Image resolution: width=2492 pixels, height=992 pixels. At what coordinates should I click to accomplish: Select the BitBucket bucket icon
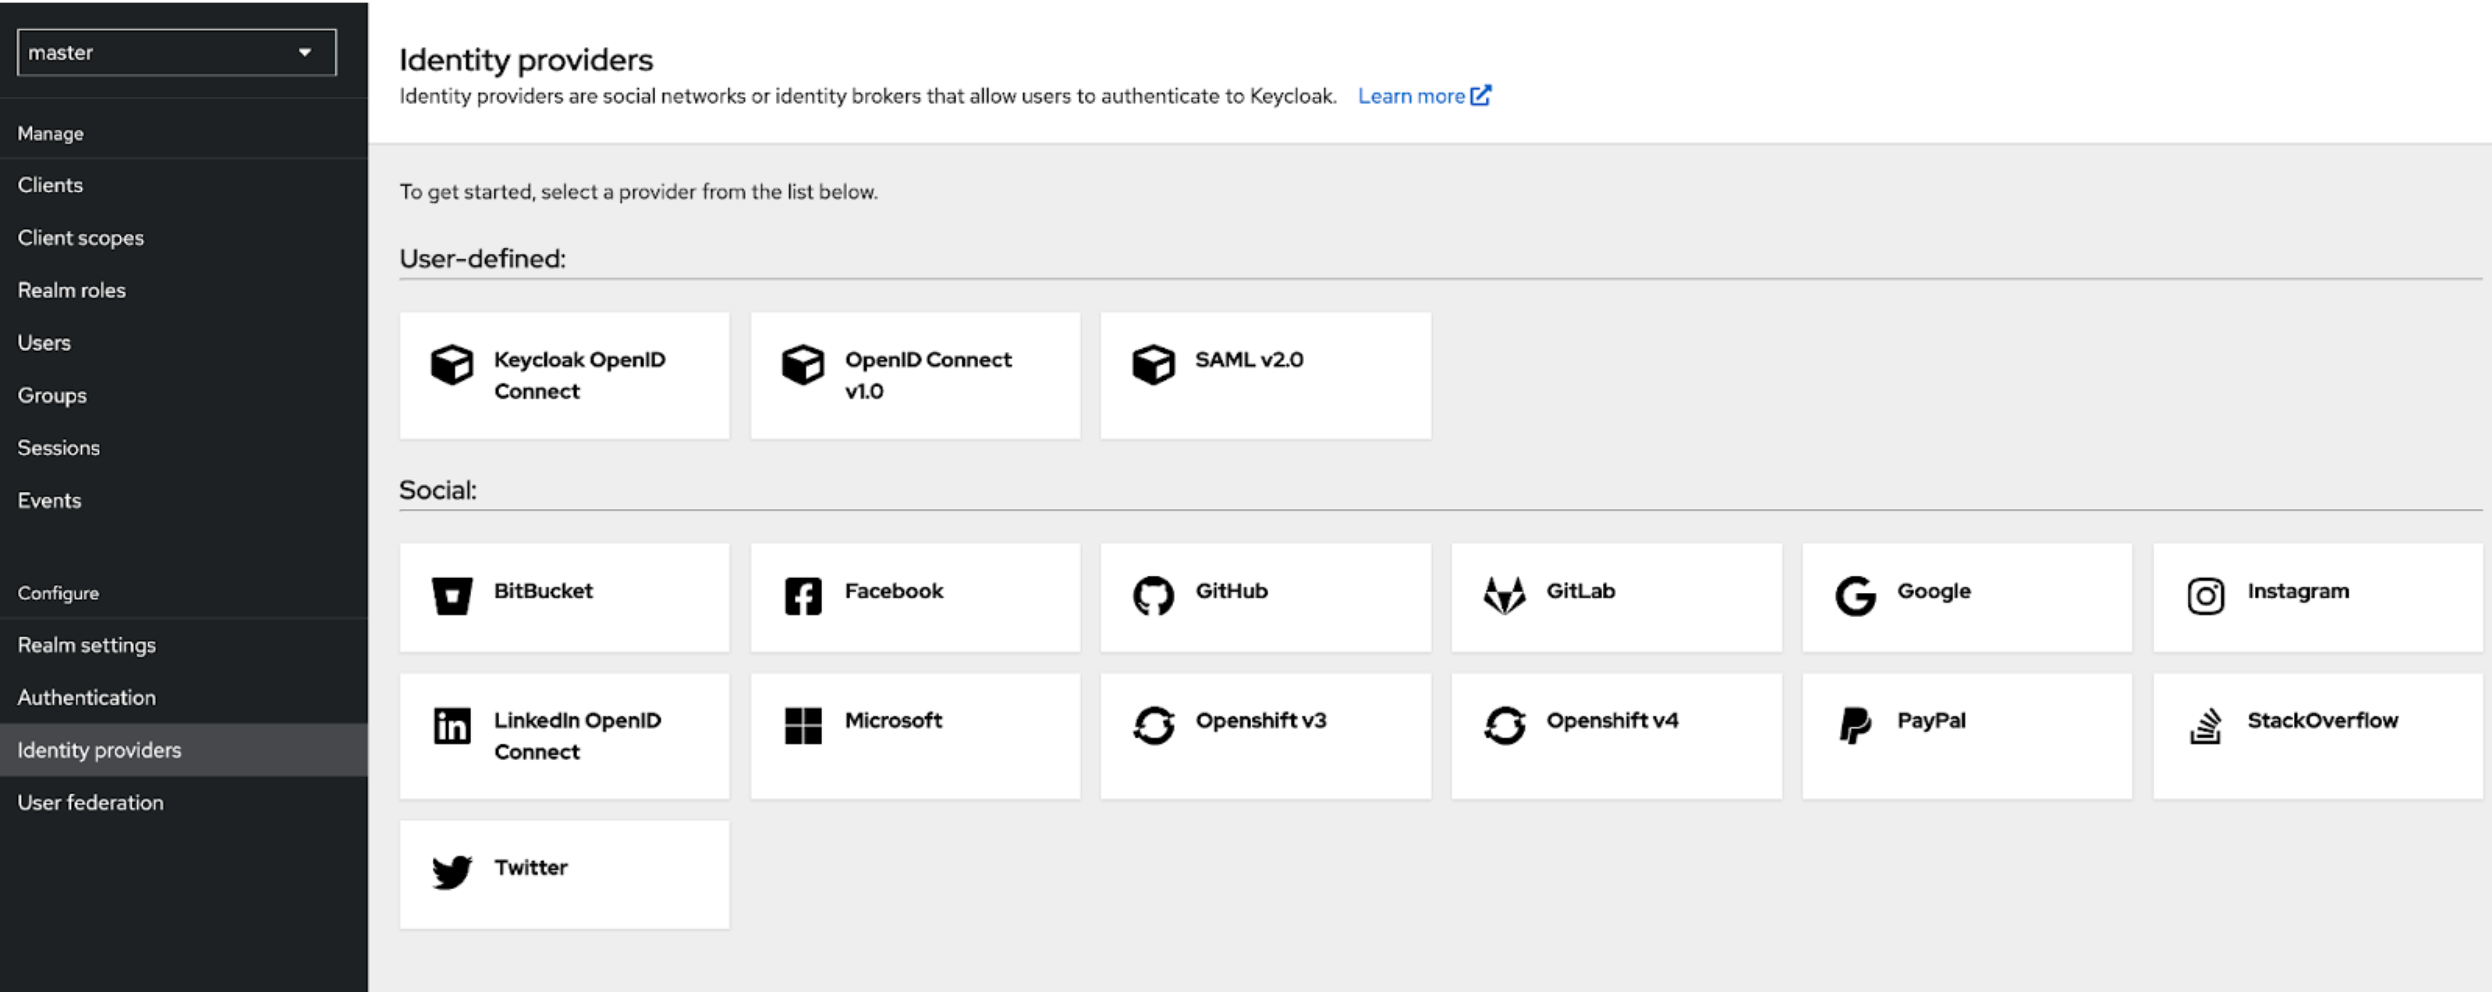[x=452, y=596]
